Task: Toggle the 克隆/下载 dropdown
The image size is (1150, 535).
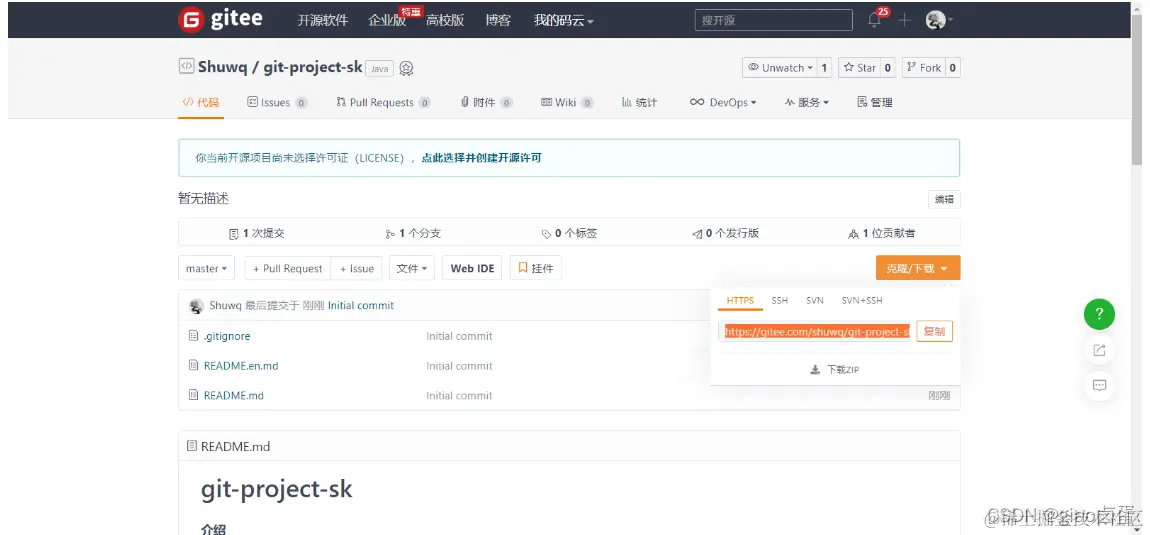Action: [918, 269]
